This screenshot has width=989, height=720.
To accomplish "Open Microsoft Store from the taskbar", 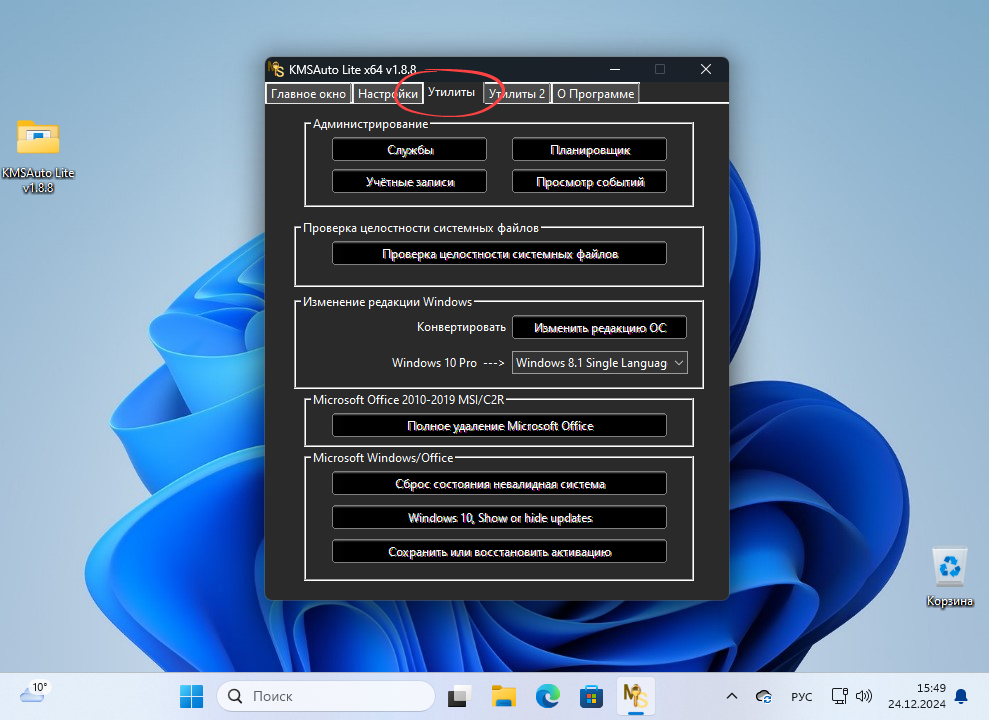I will 591,696.
